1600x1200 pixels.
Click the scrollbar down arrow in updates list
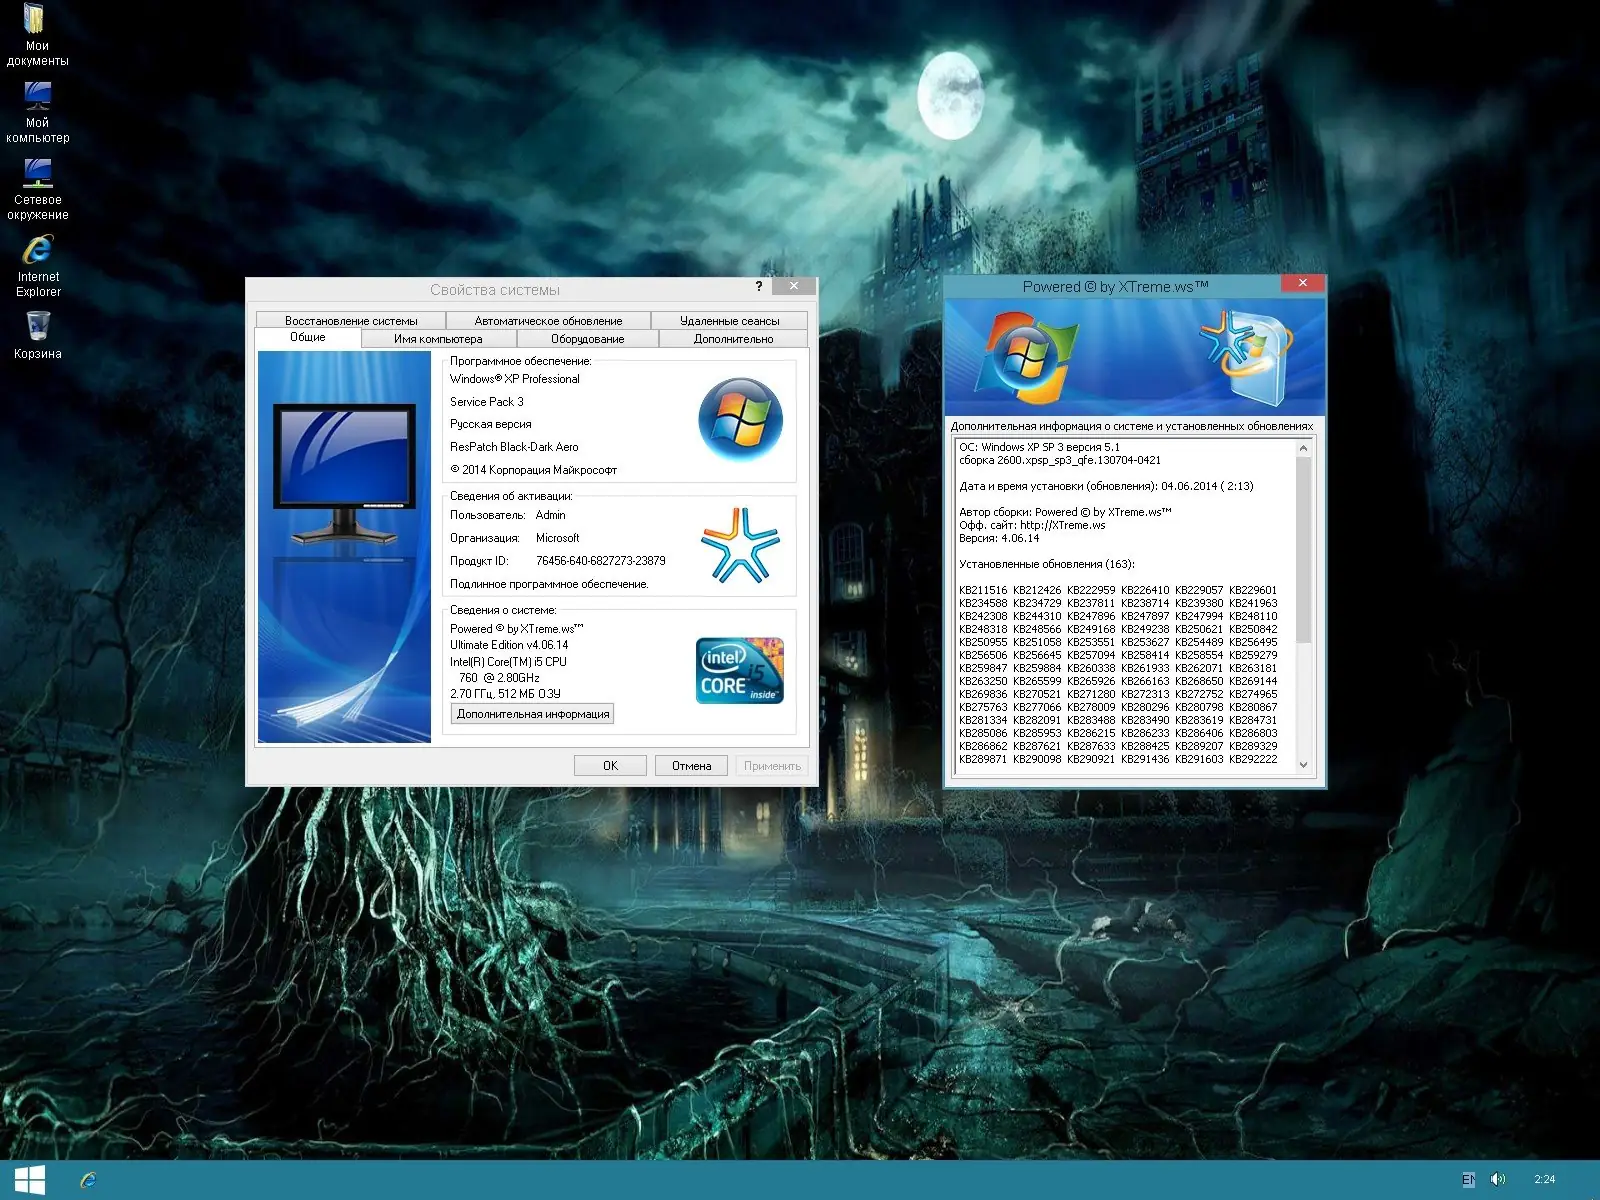[1306, 765]
